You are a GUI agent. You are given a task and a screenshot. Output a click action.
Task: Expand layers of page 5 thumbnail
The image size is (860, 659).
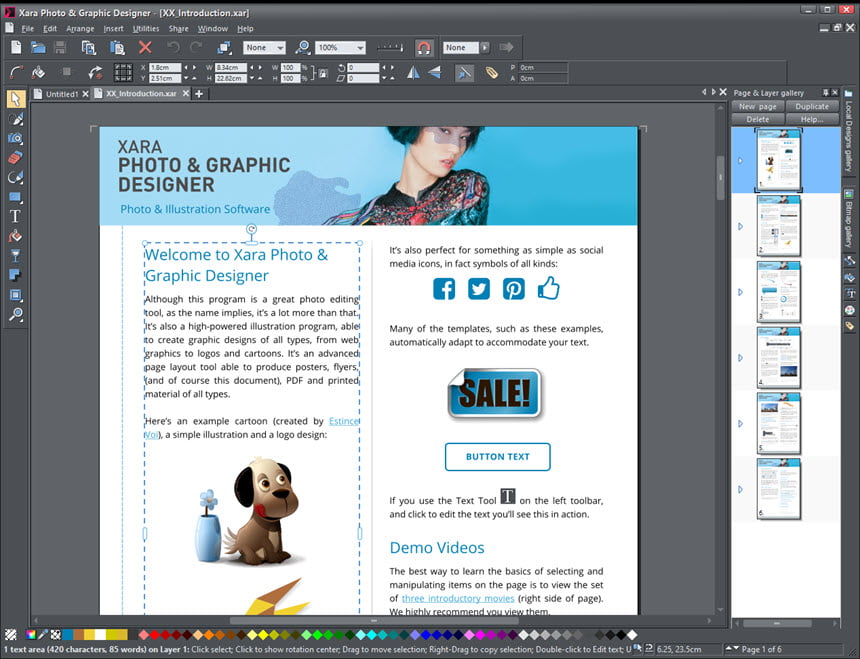[x=740, y=424]
